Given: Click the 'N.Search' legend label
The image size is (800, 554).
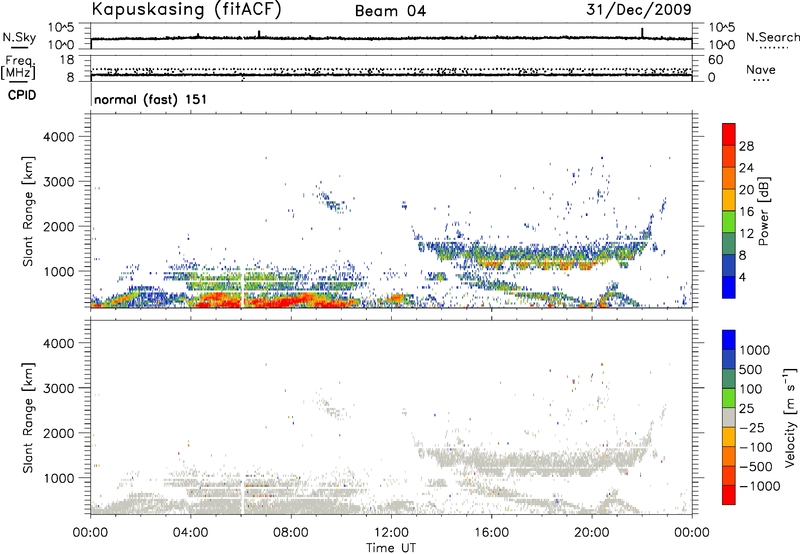Looking at the screenshot, I should 772,37.
